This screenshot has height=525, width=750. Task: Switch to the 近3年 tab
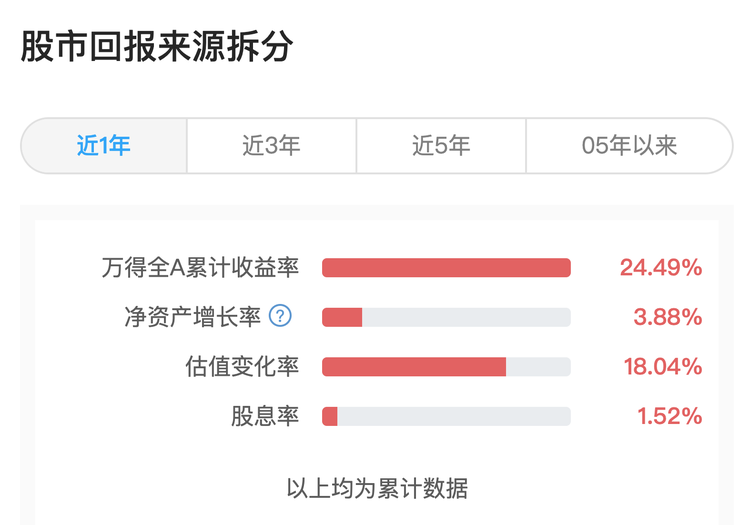pyautogui.click(x=271, y=146)
